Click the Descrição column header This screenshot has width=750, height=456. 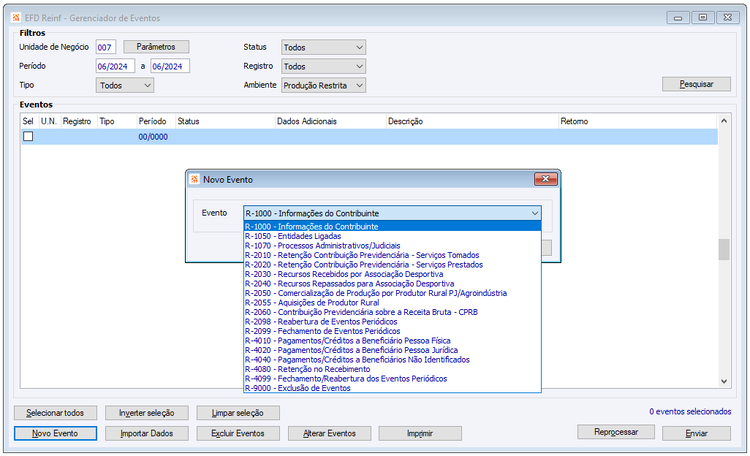pos(472,122)
